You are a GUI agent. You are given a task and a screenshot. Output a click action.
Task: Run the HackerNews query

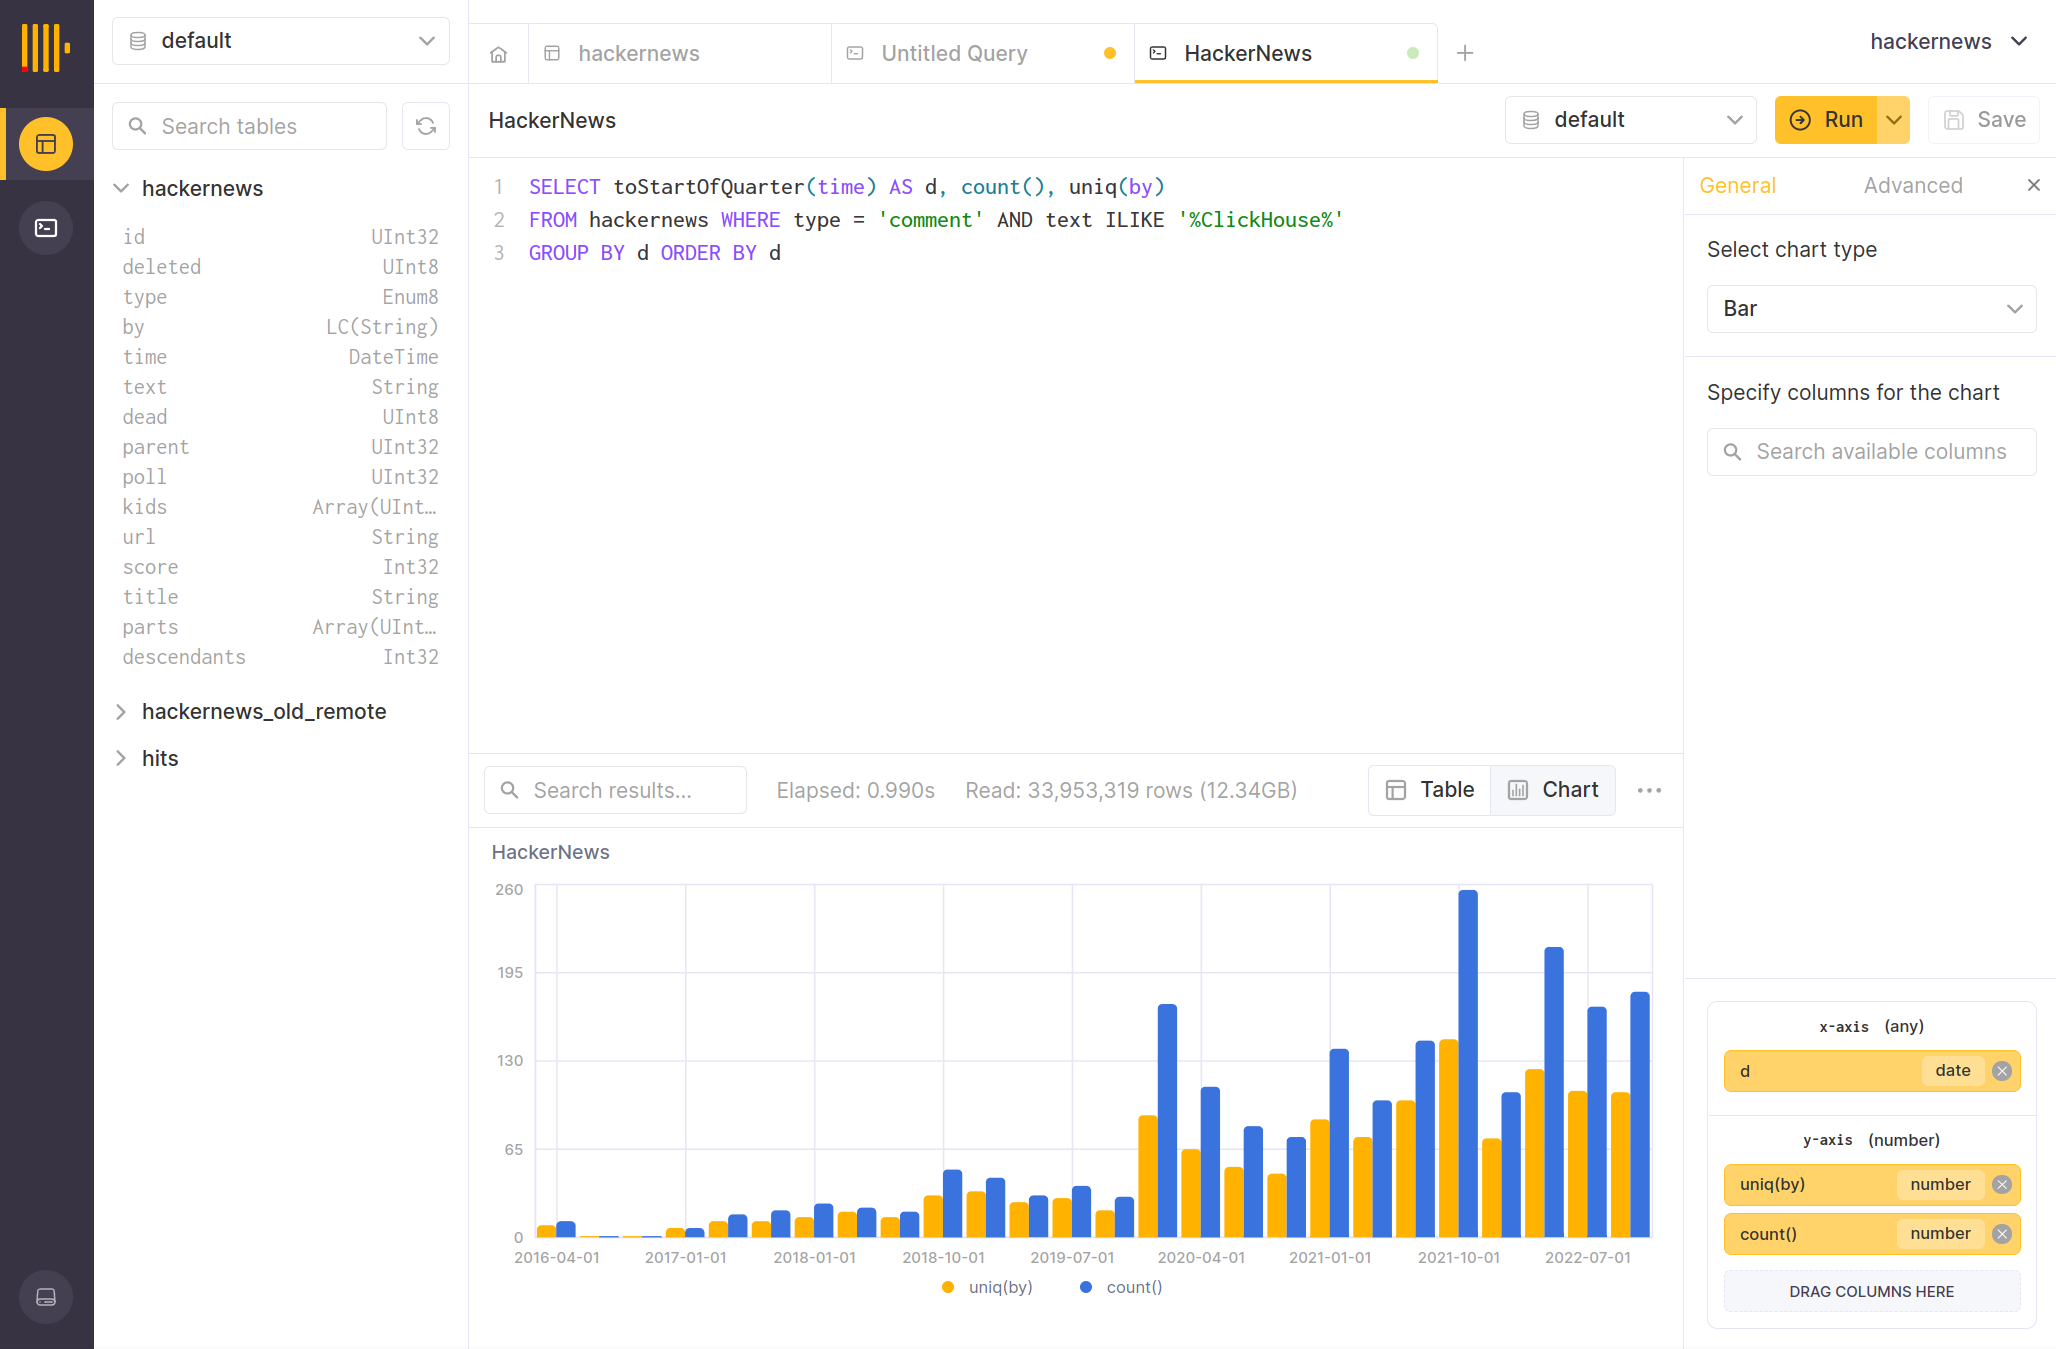click(x=1826, y=120)
